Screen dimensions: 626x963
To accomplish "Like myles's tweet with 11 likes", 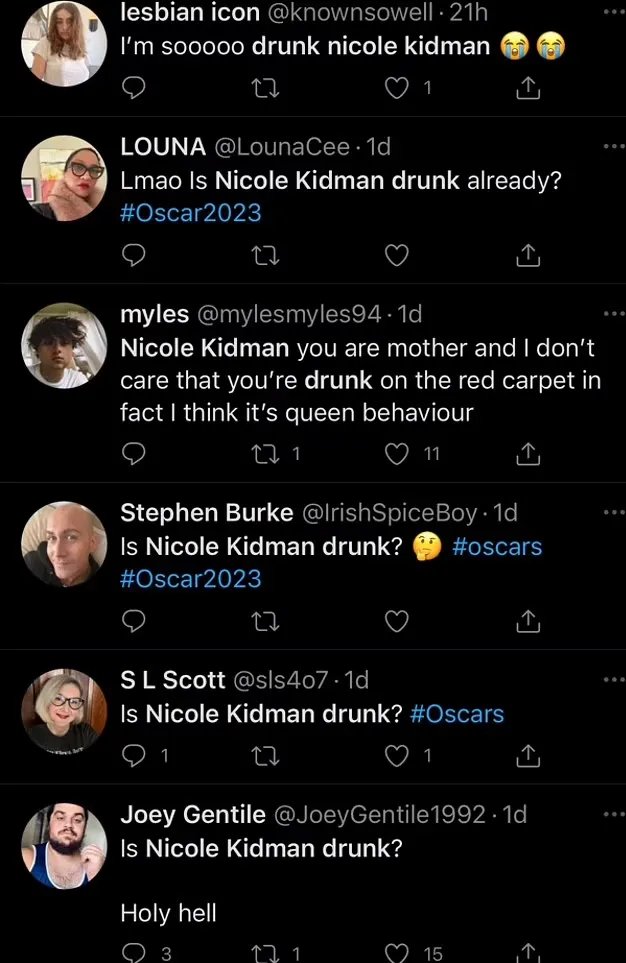I will (397, 455).
